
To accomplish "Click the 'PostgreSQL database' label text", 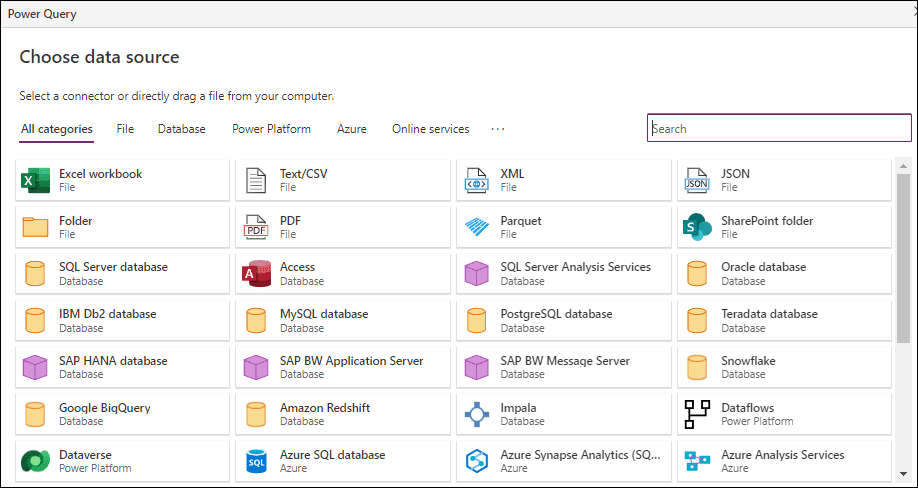I will pyautogui.click(x=556, y=314).
